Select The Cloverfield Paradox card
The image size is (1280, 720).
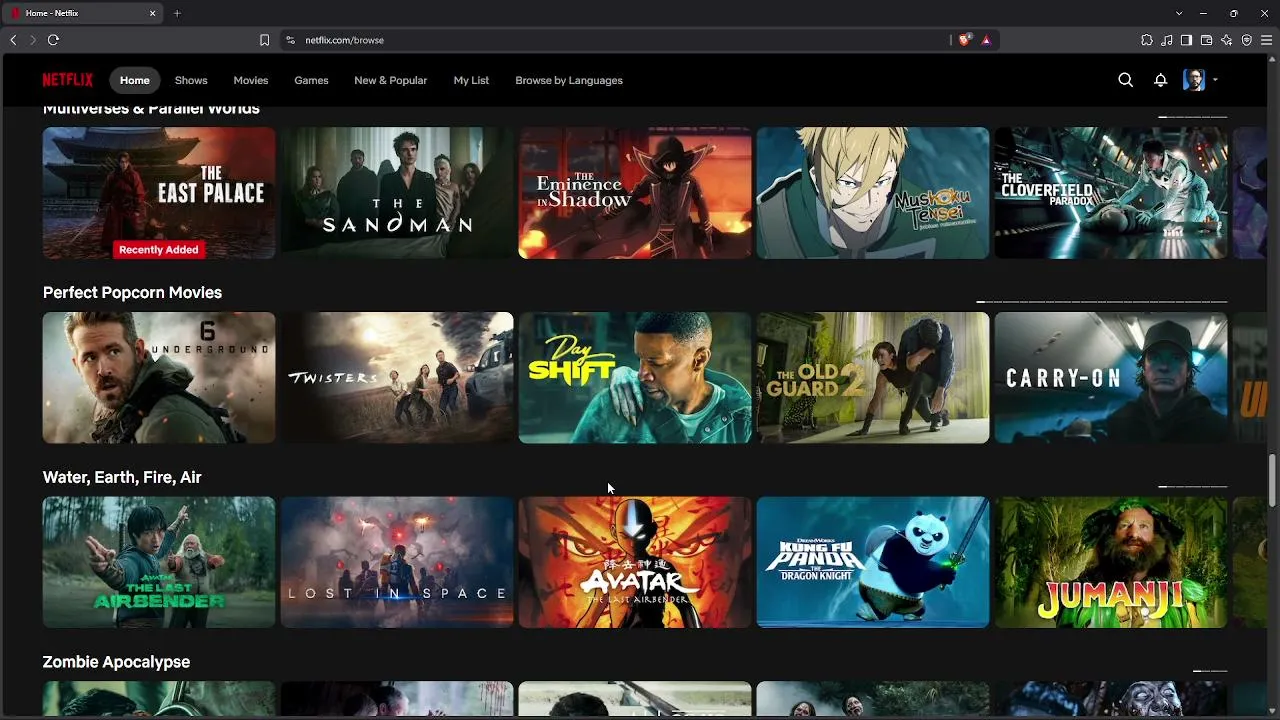1111,193
